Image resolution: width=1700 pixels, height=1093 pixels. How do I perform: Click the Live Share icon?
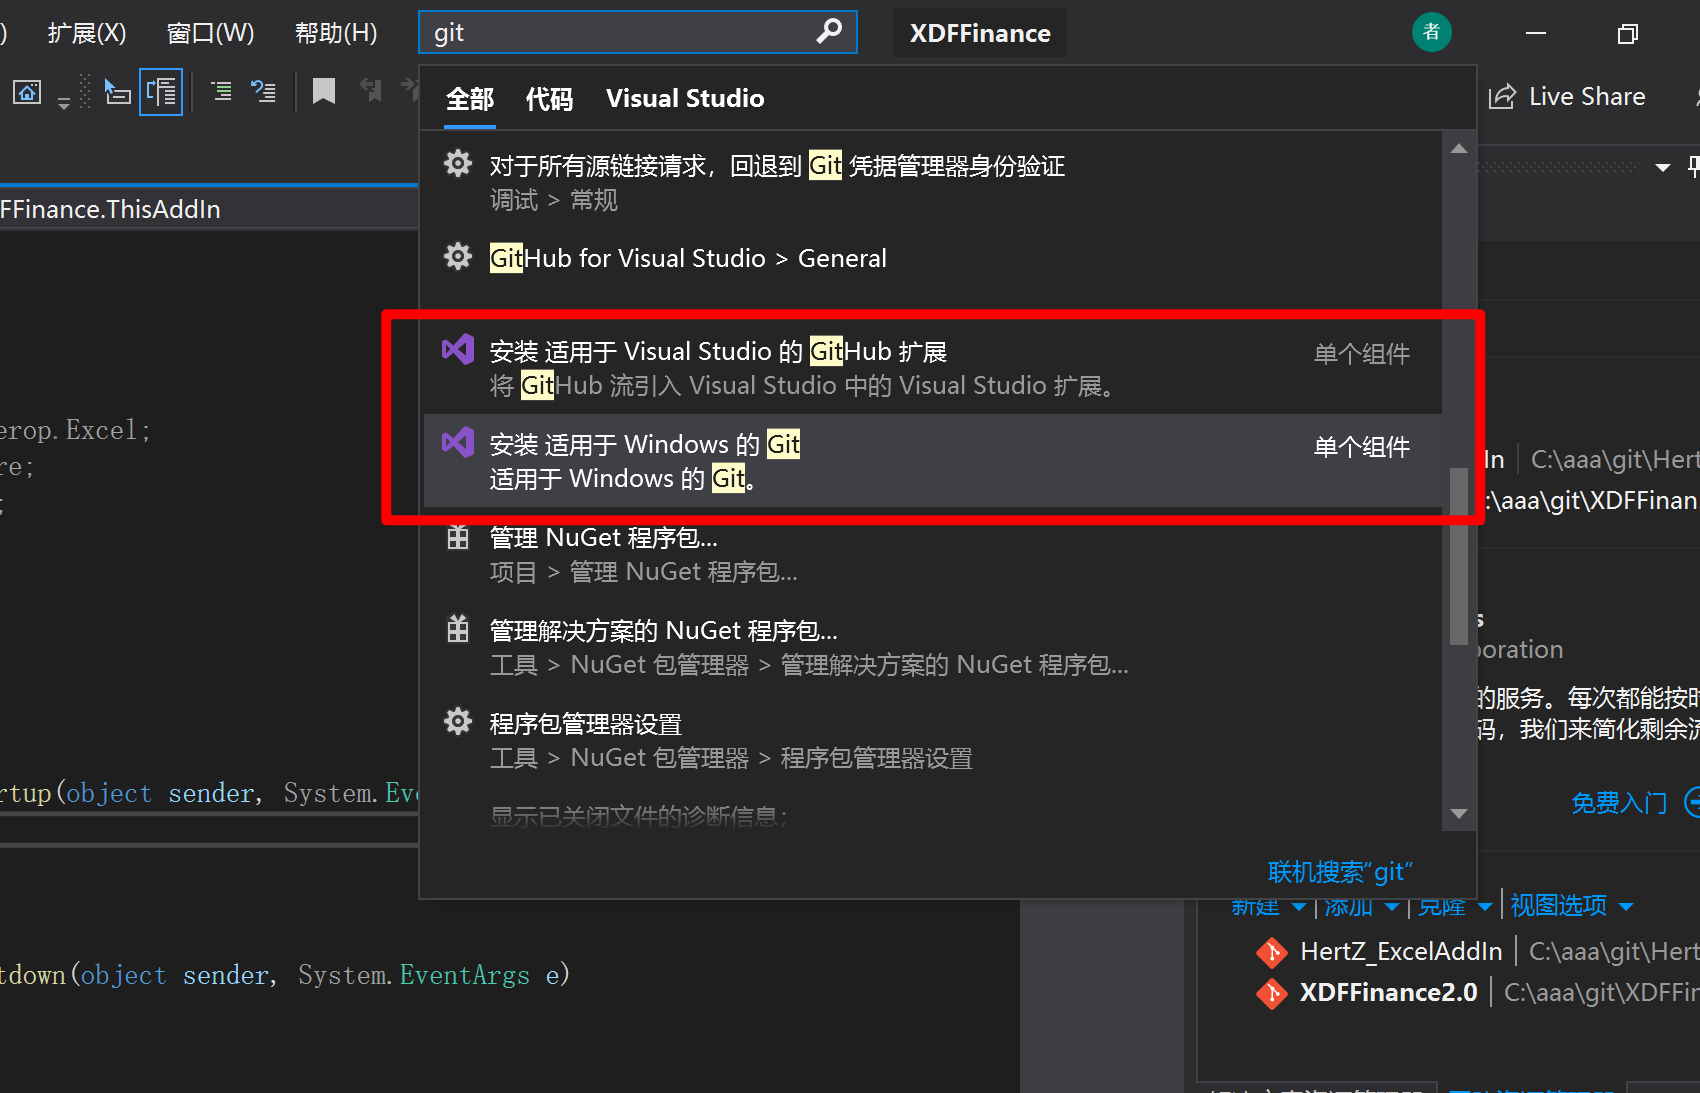[1502, 97]
